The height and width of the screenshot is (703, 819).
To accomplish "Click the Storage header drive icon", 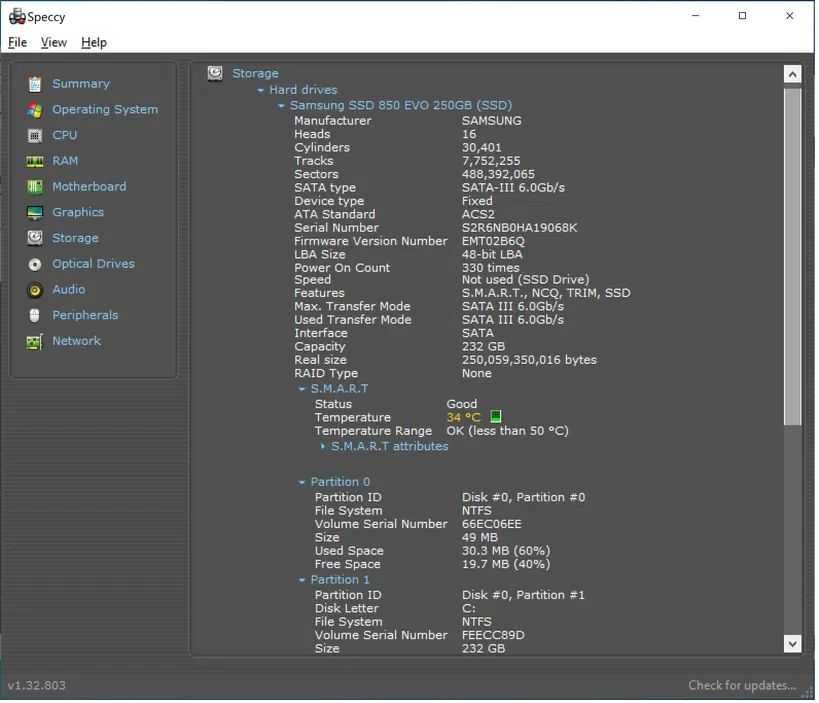I will point(215,73).
